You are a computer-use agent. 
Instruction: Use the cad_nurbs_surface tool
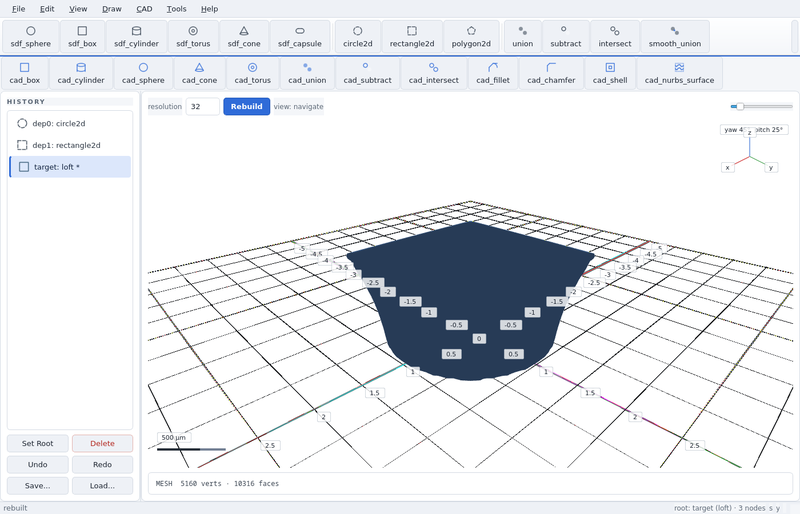click(x=679, y=74)
